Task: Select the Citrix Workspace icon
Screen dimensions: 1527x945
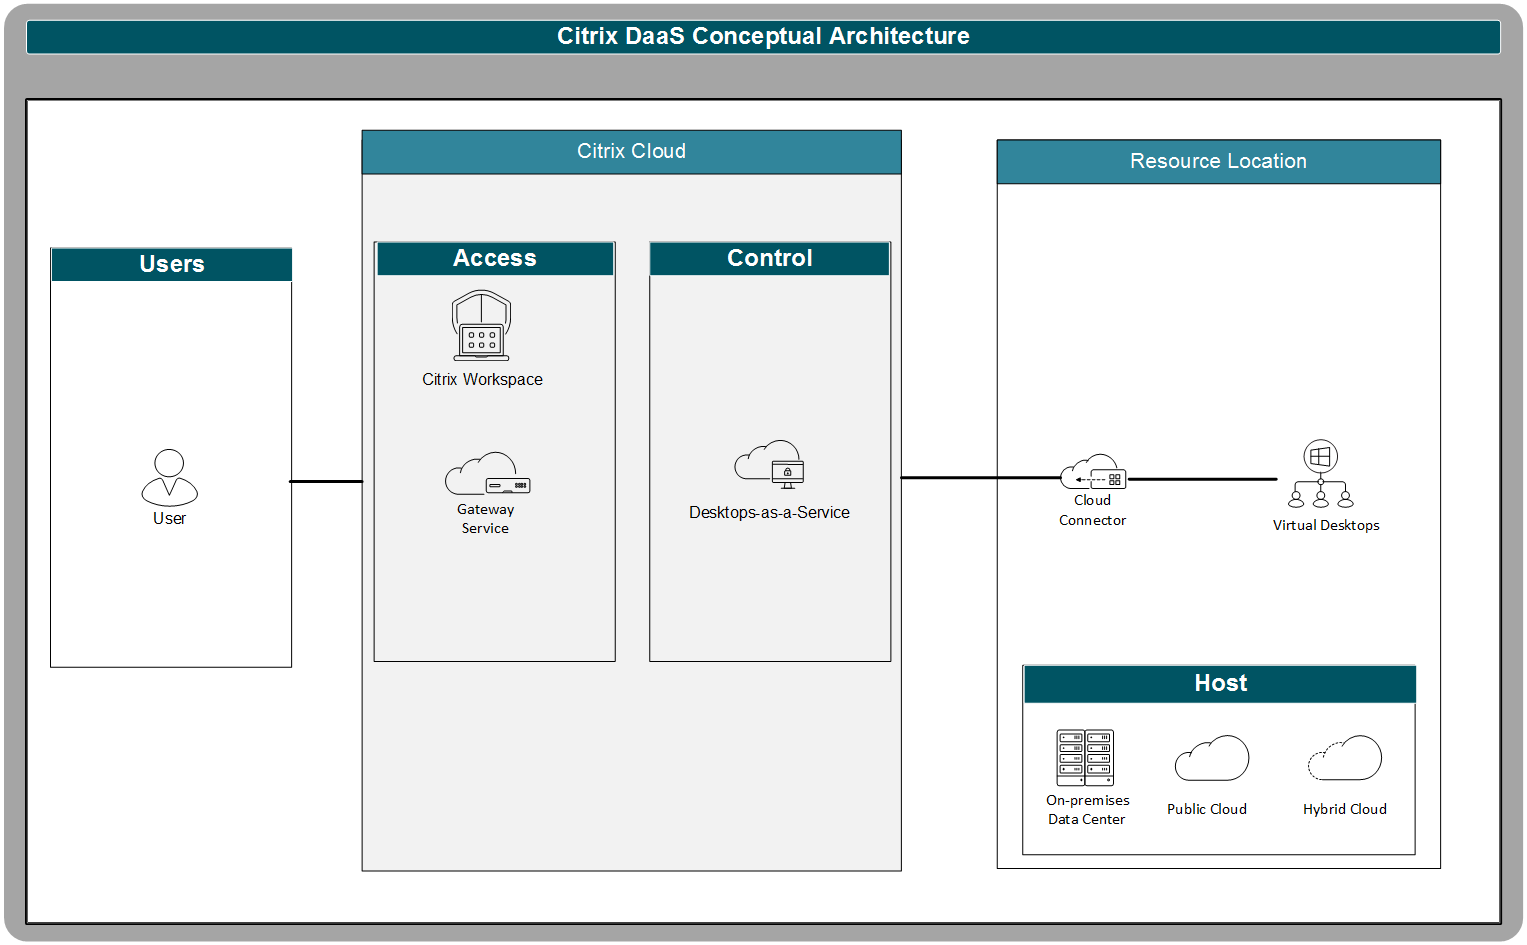Action: point(481,325)
